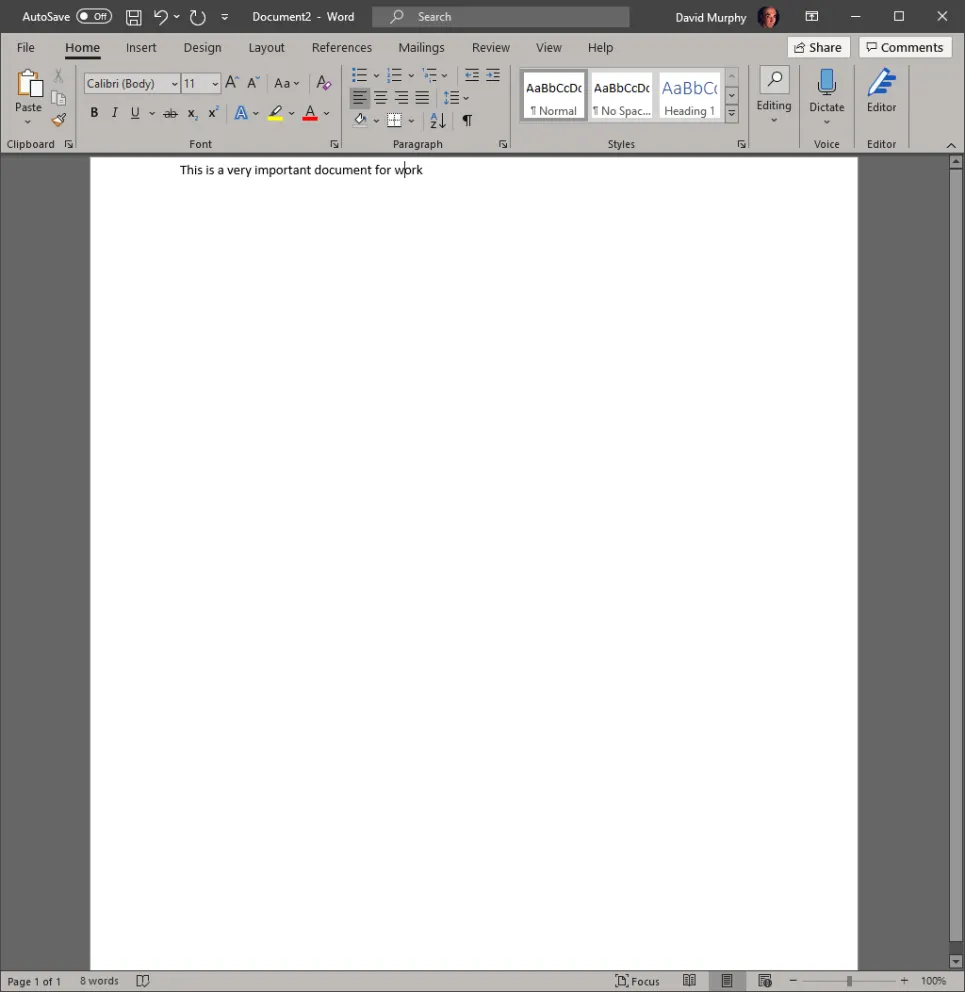Click the Save icon in title bar

tap(134, 17)
